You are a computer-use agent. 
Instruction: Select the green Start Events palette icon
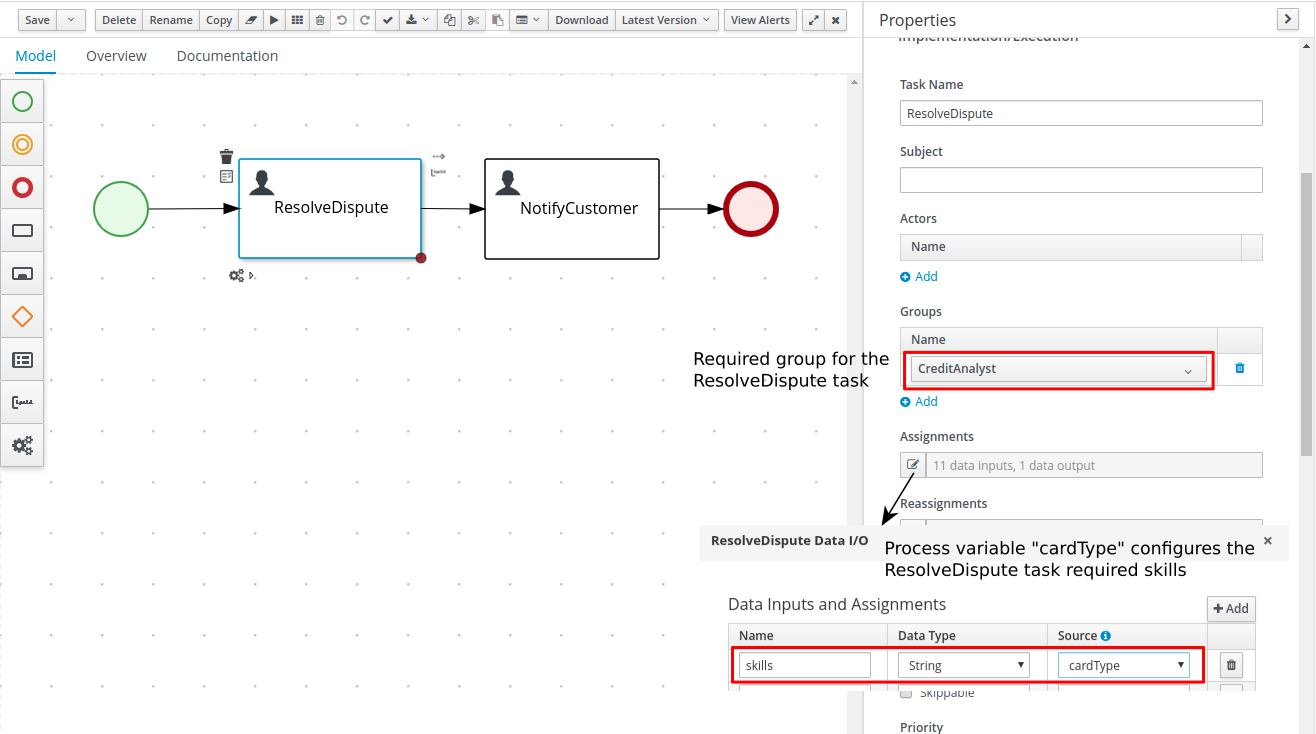[x=22, y=101]
